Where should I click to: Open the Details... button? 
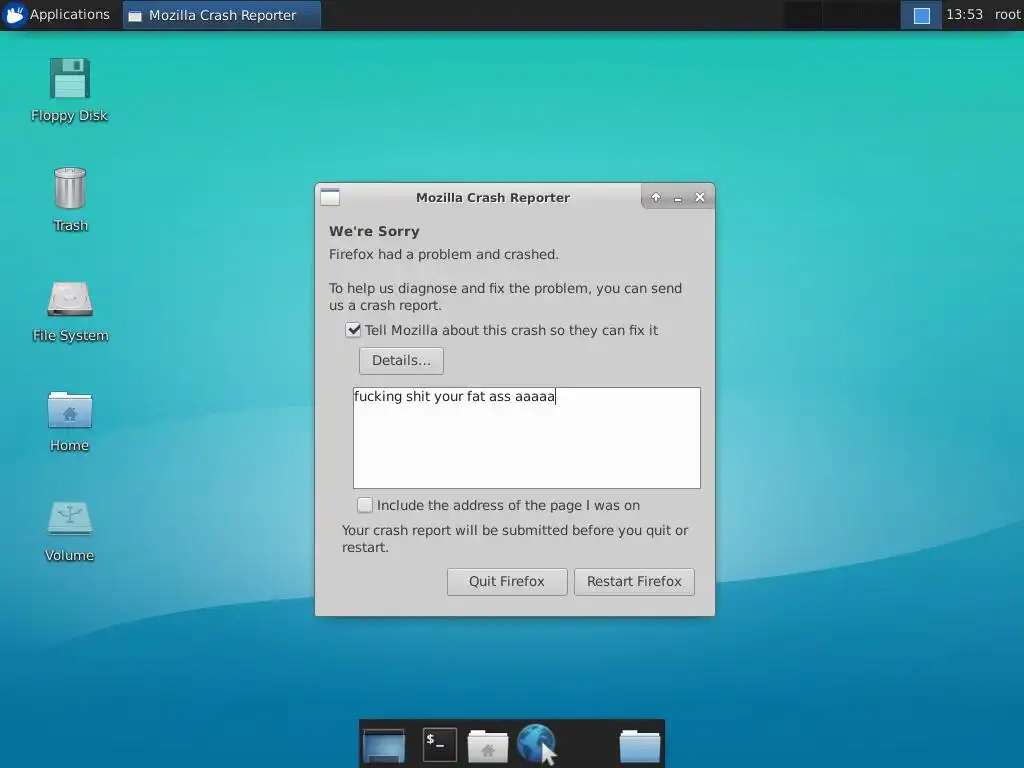401,360
